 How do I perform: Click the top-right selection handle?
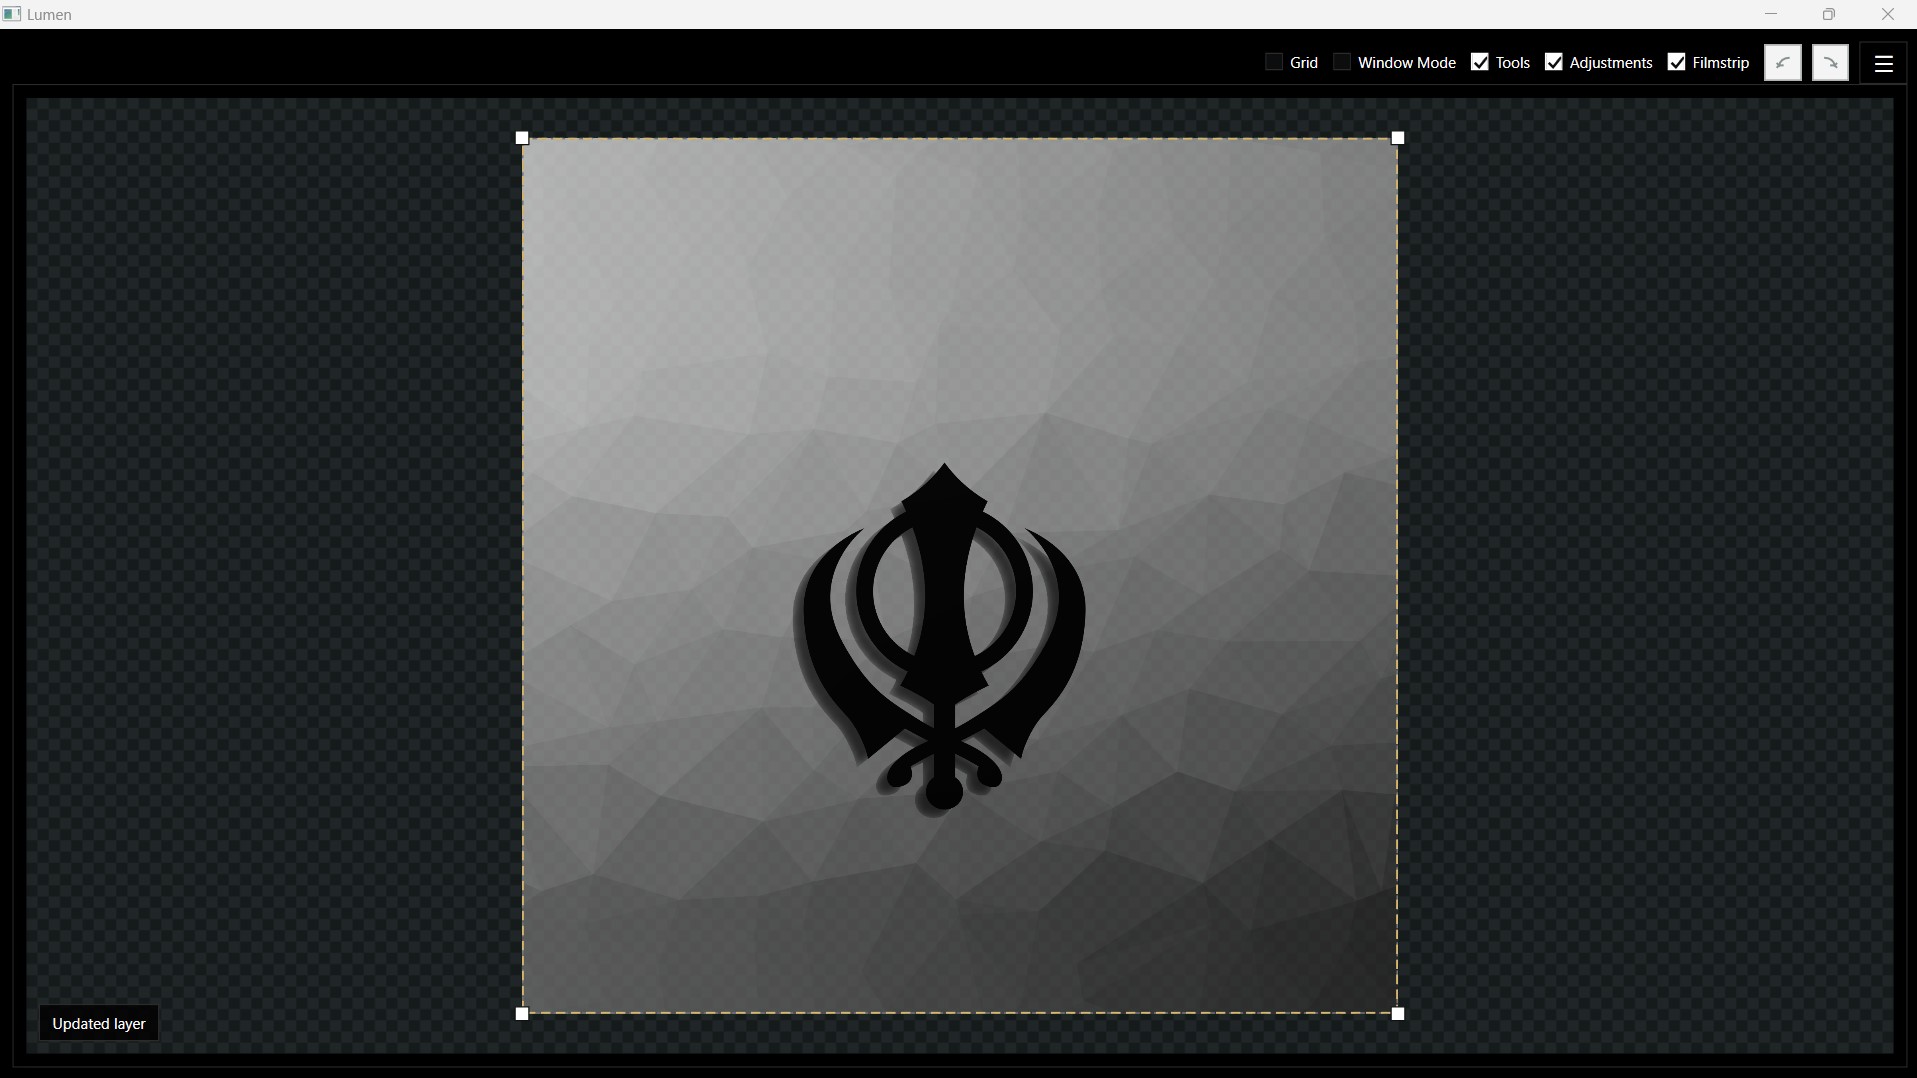[1398, 138]
